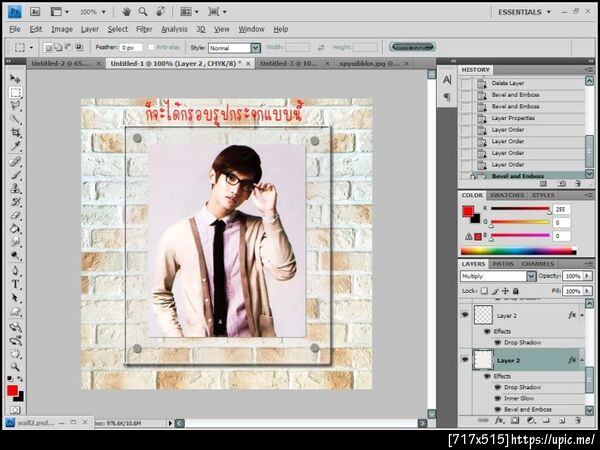Screen dimensions: 600x450
Task: Switch to the spysibkkn.jpg document tab
Action: point(369,64)
